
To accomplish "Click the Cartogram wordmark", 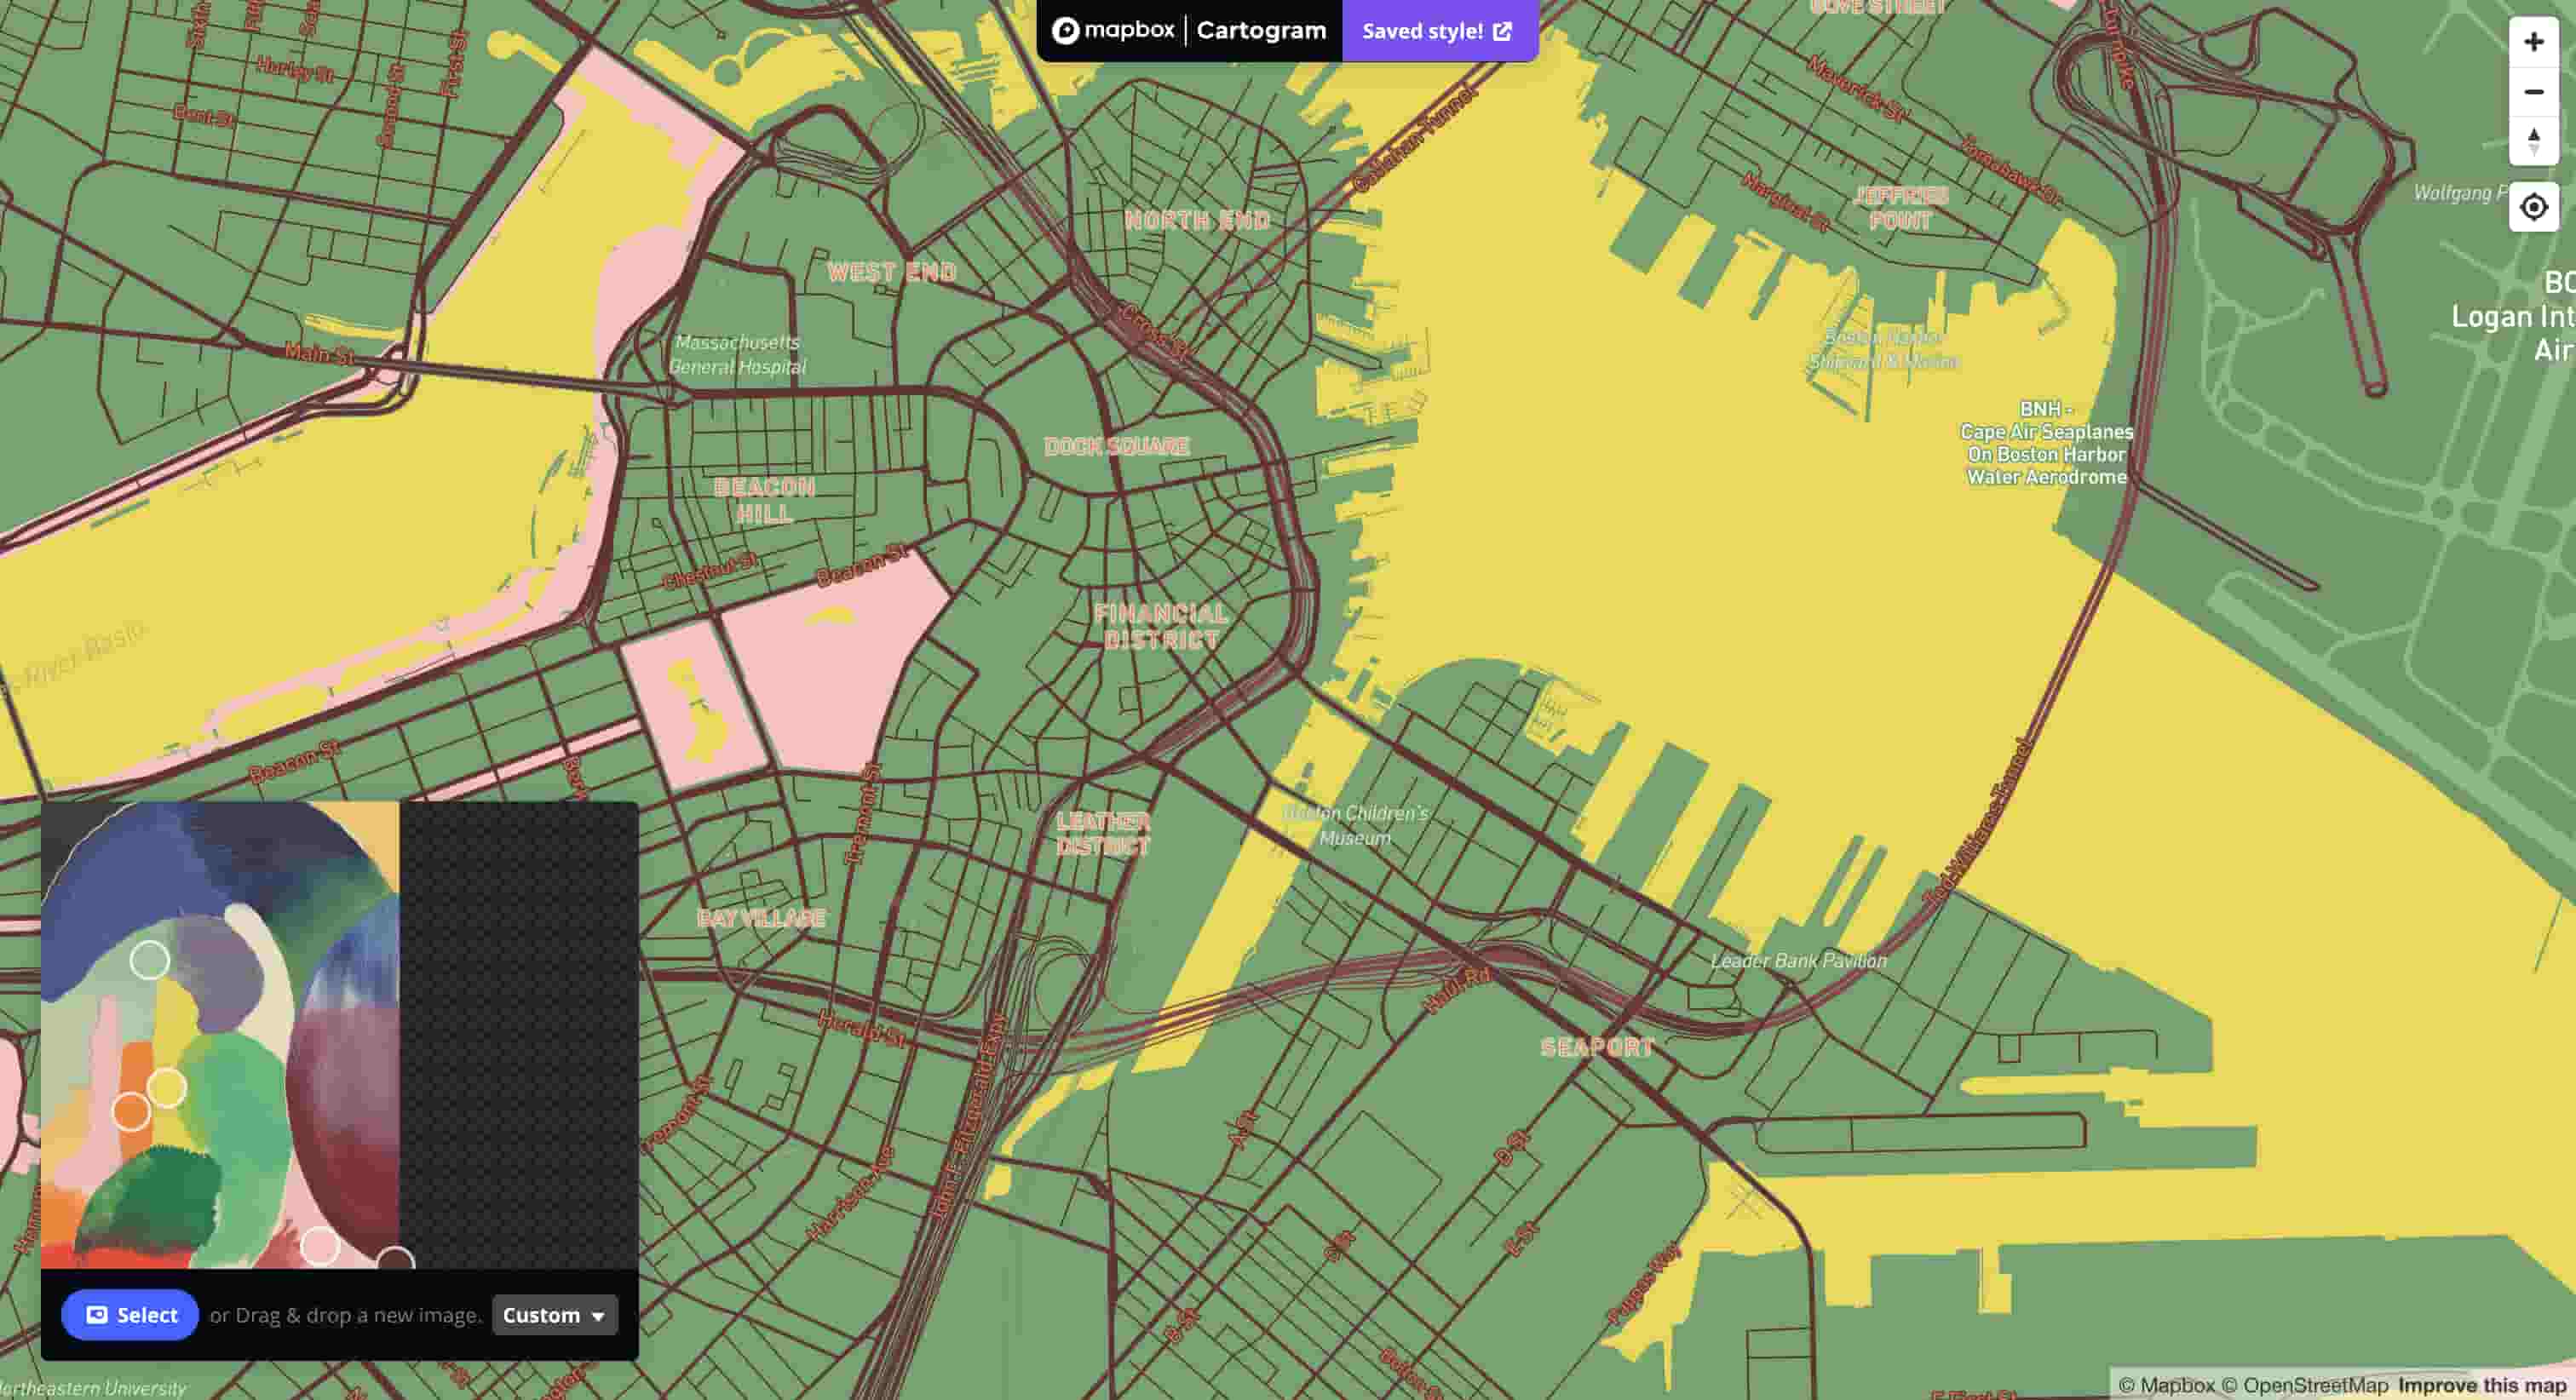I will tap(1261, 30).
